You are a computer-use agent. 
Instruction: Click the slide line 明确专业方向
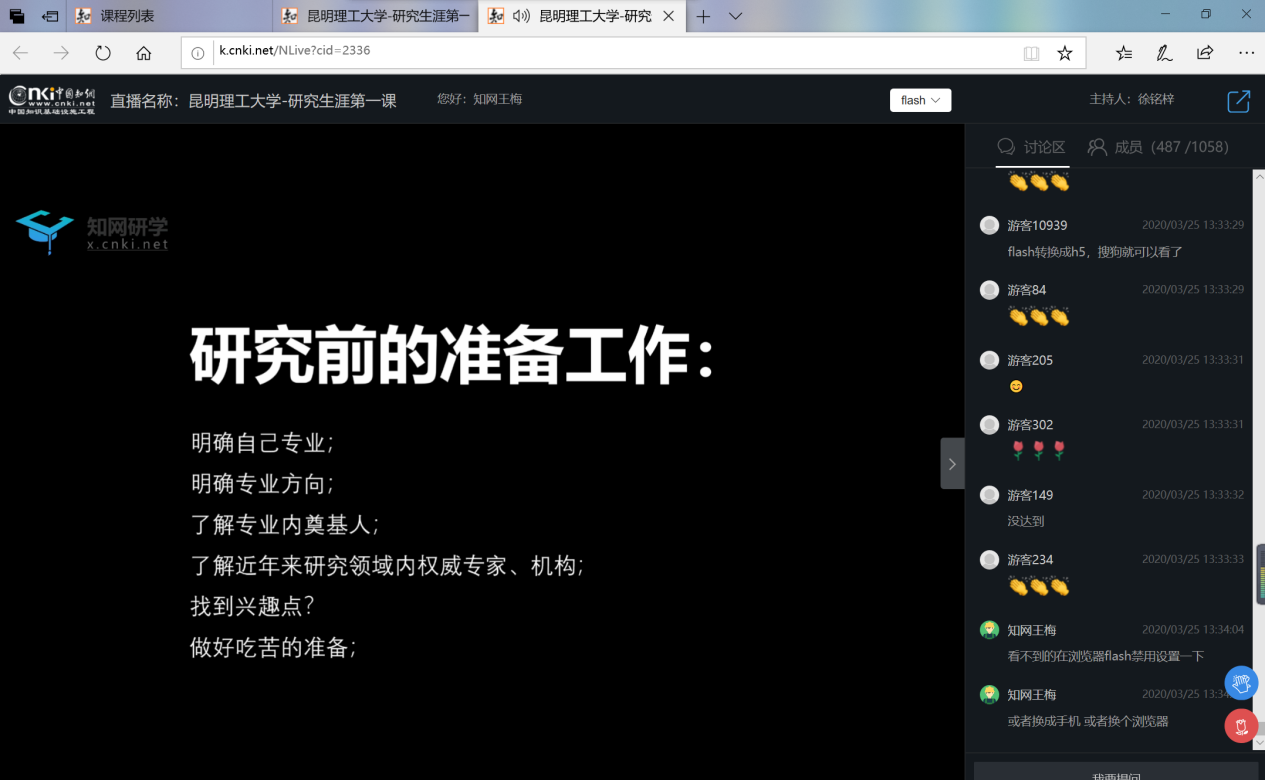coord(262,484)
